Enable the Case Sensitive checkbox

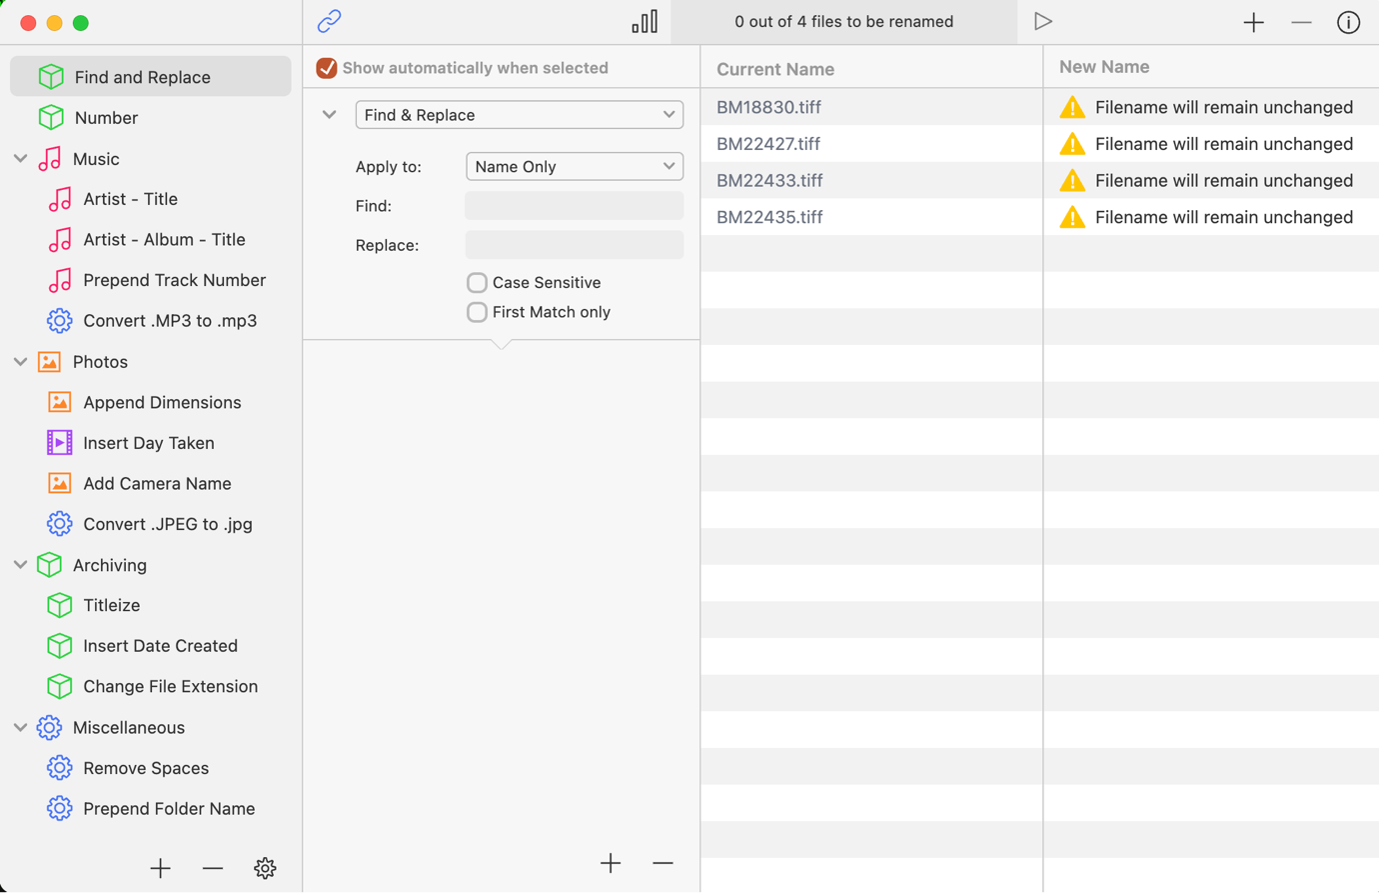pyautogui.click(x=477, y=283)
